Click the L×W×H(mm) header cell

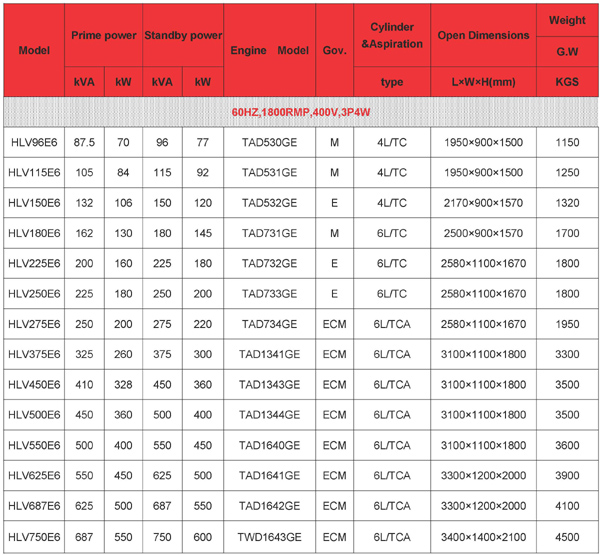tap(483, 82)
